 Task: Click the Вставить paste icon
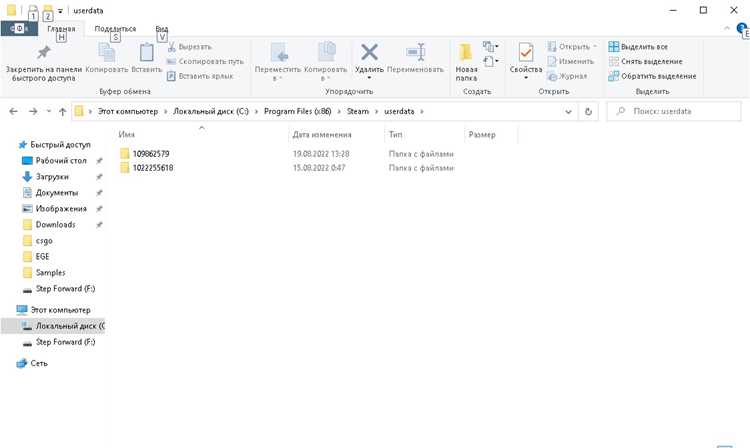[x=146, y=52]
